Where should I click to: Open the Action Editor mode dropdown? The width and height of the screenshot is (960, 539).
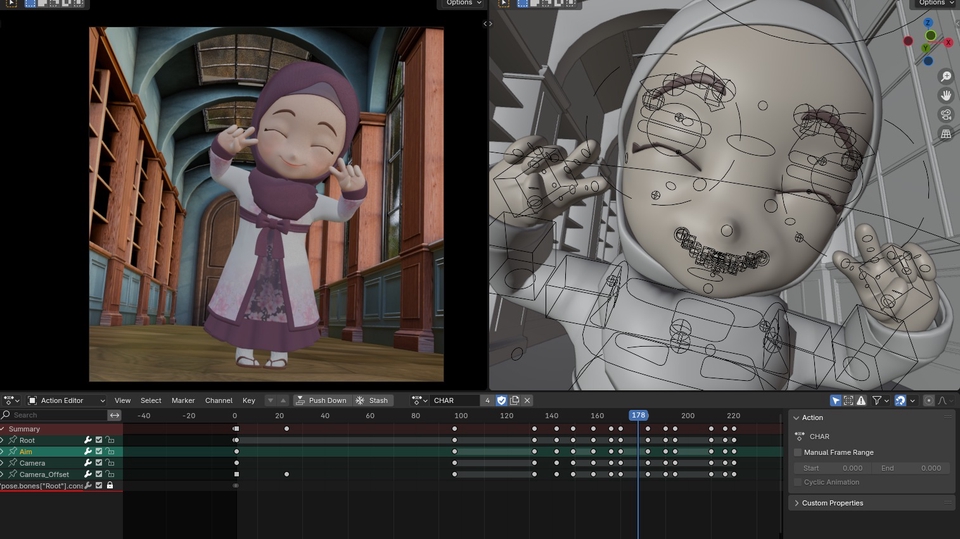61,400
